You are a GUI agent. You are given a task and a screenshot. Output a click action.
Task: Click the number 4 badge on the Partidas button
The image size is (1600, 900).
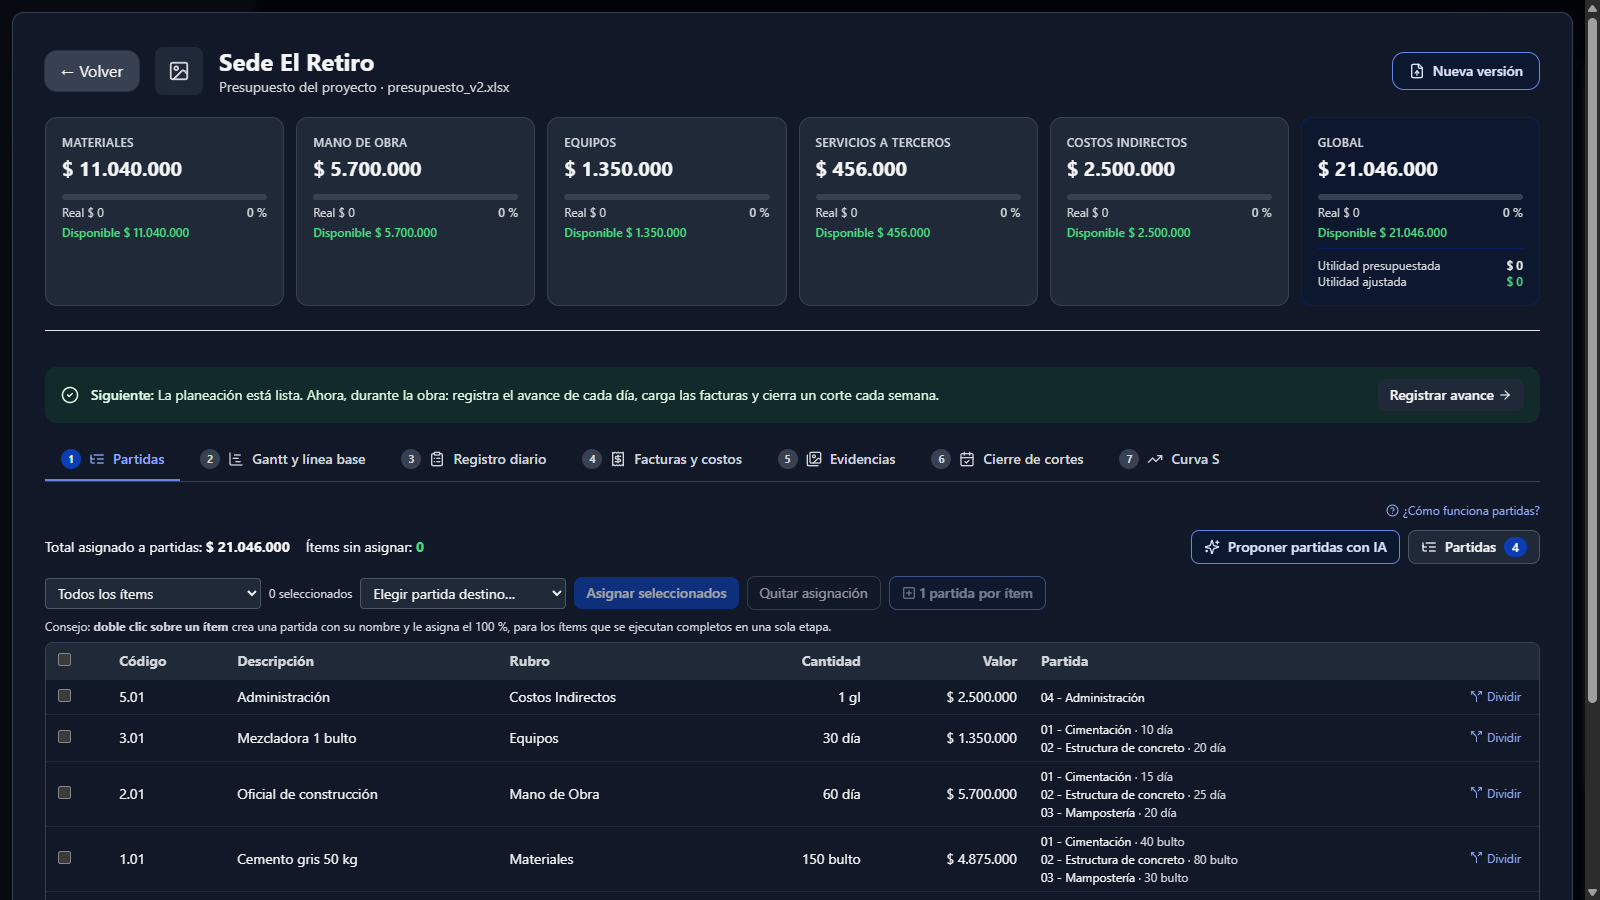tap(1516, 547)
